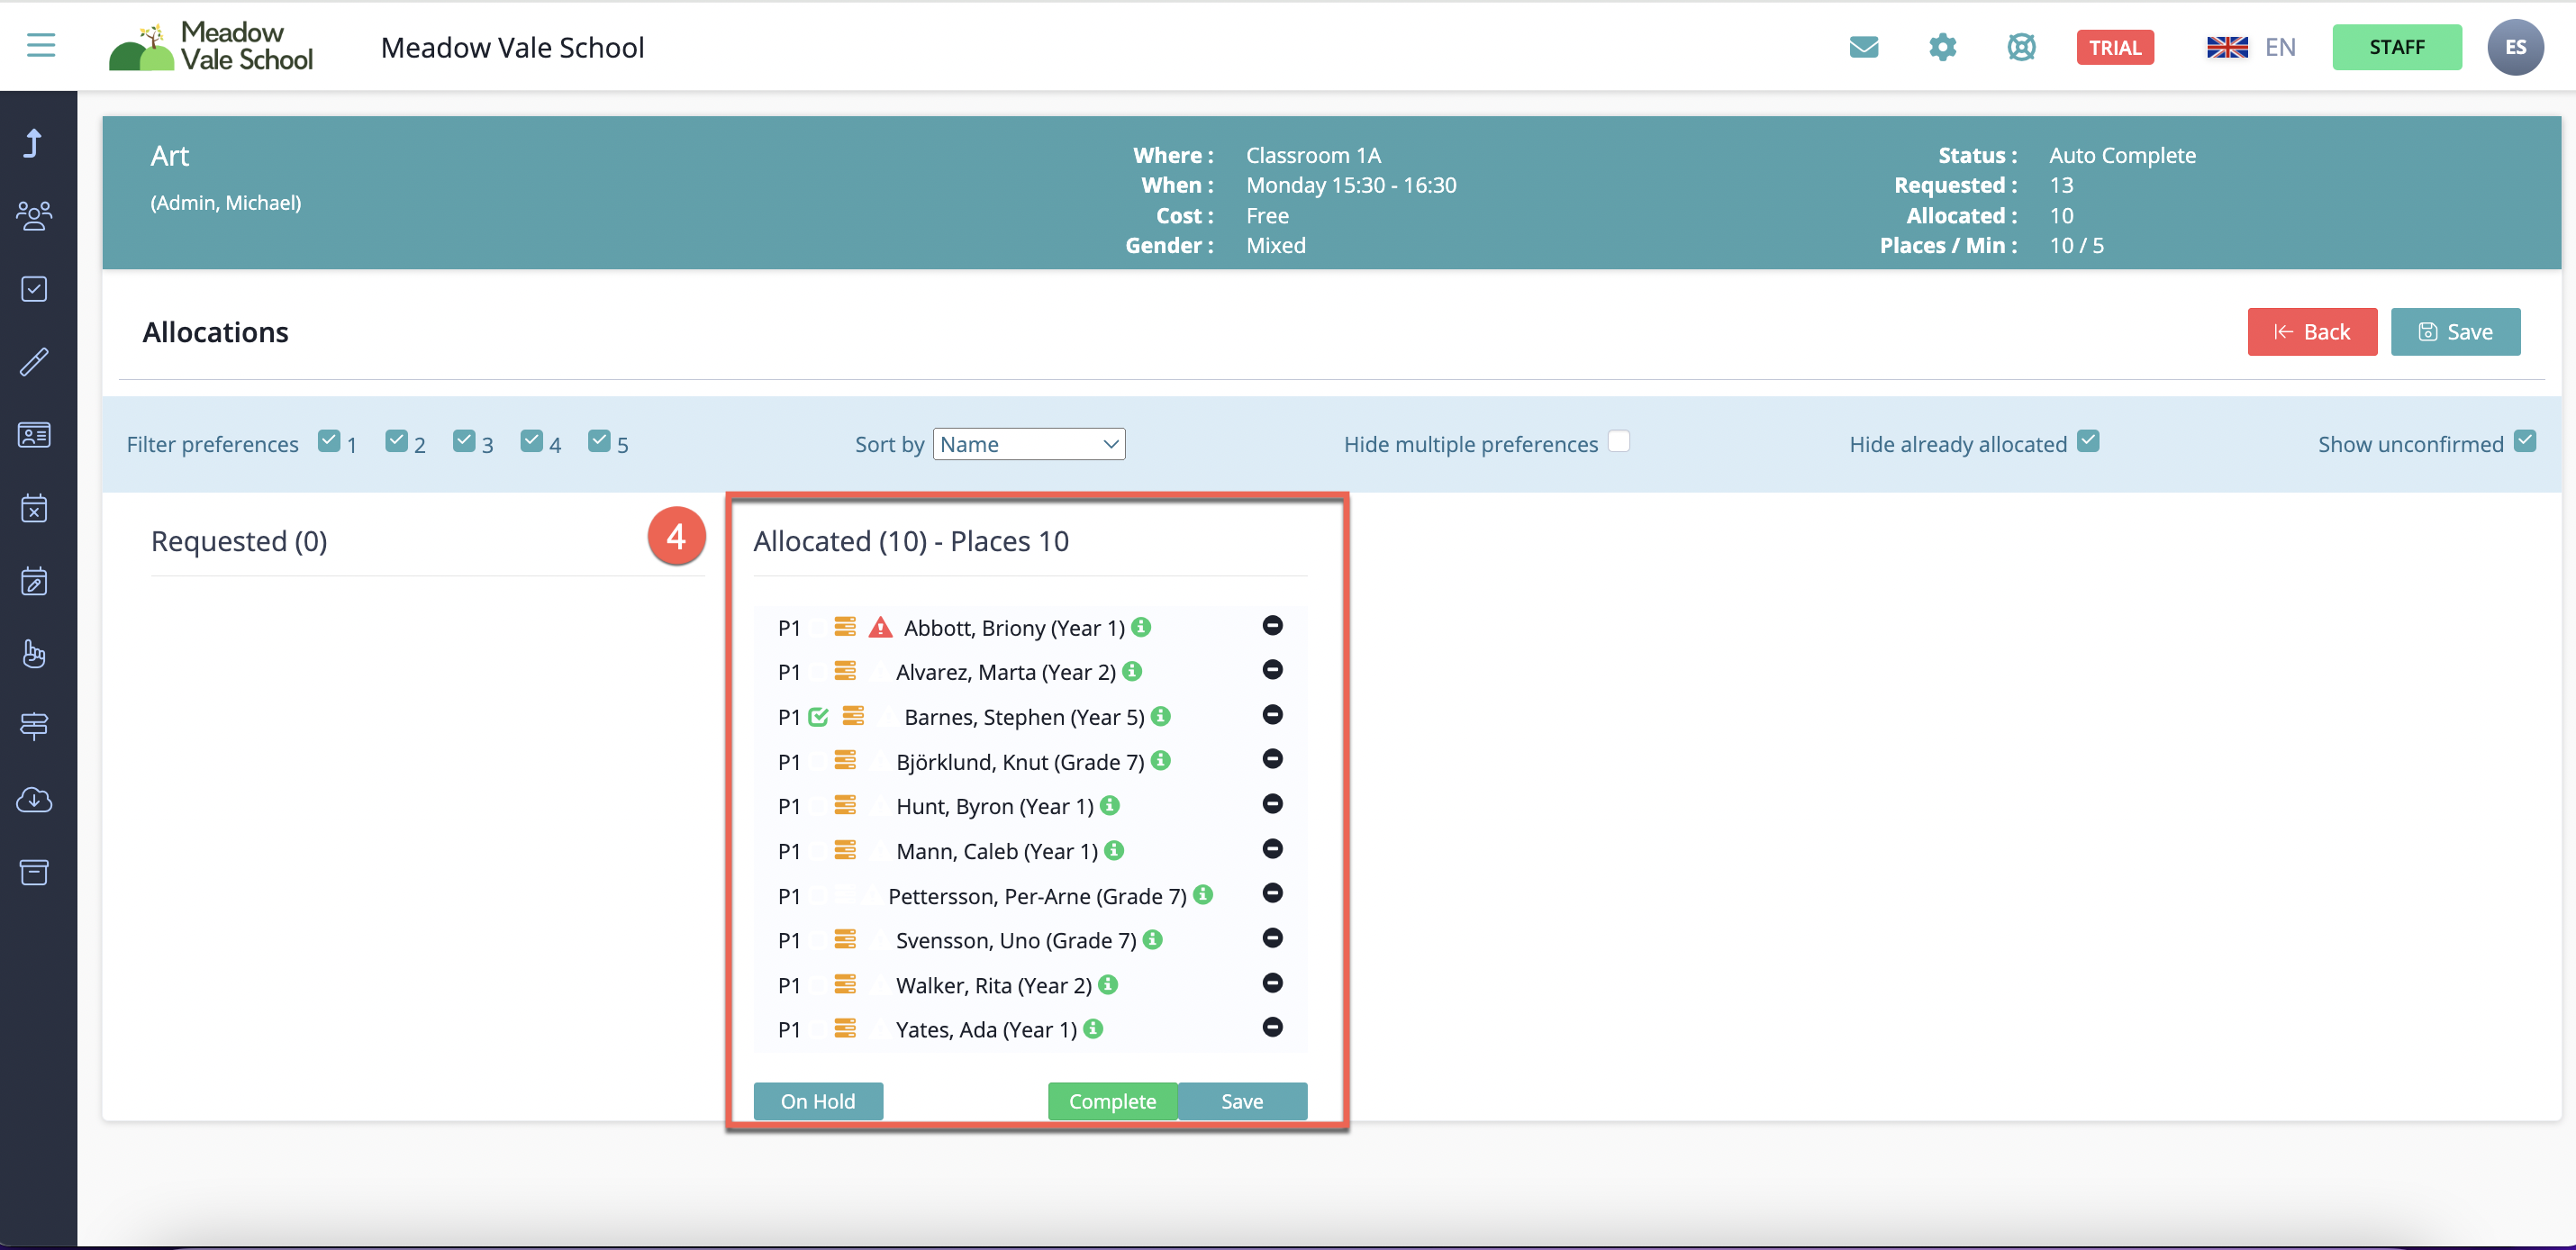Show info for Pettersson, Per-Arne
The image size is (2576, 1250).
coord(1203,895)
